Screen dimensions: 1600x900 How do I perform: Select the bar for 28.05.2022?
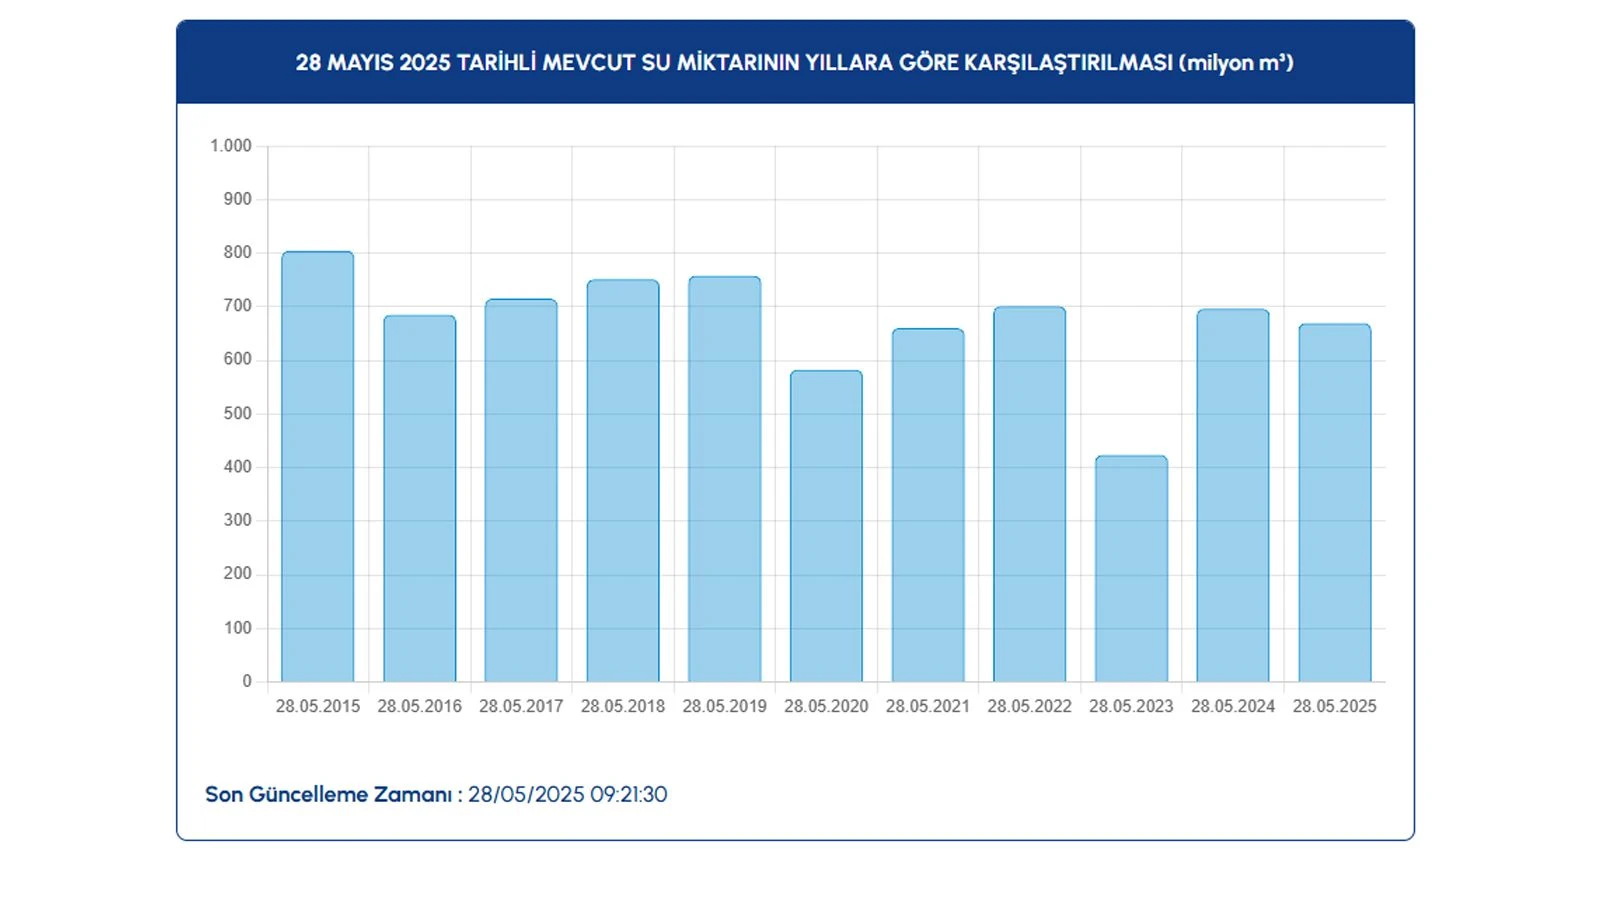click(1029, 494)
